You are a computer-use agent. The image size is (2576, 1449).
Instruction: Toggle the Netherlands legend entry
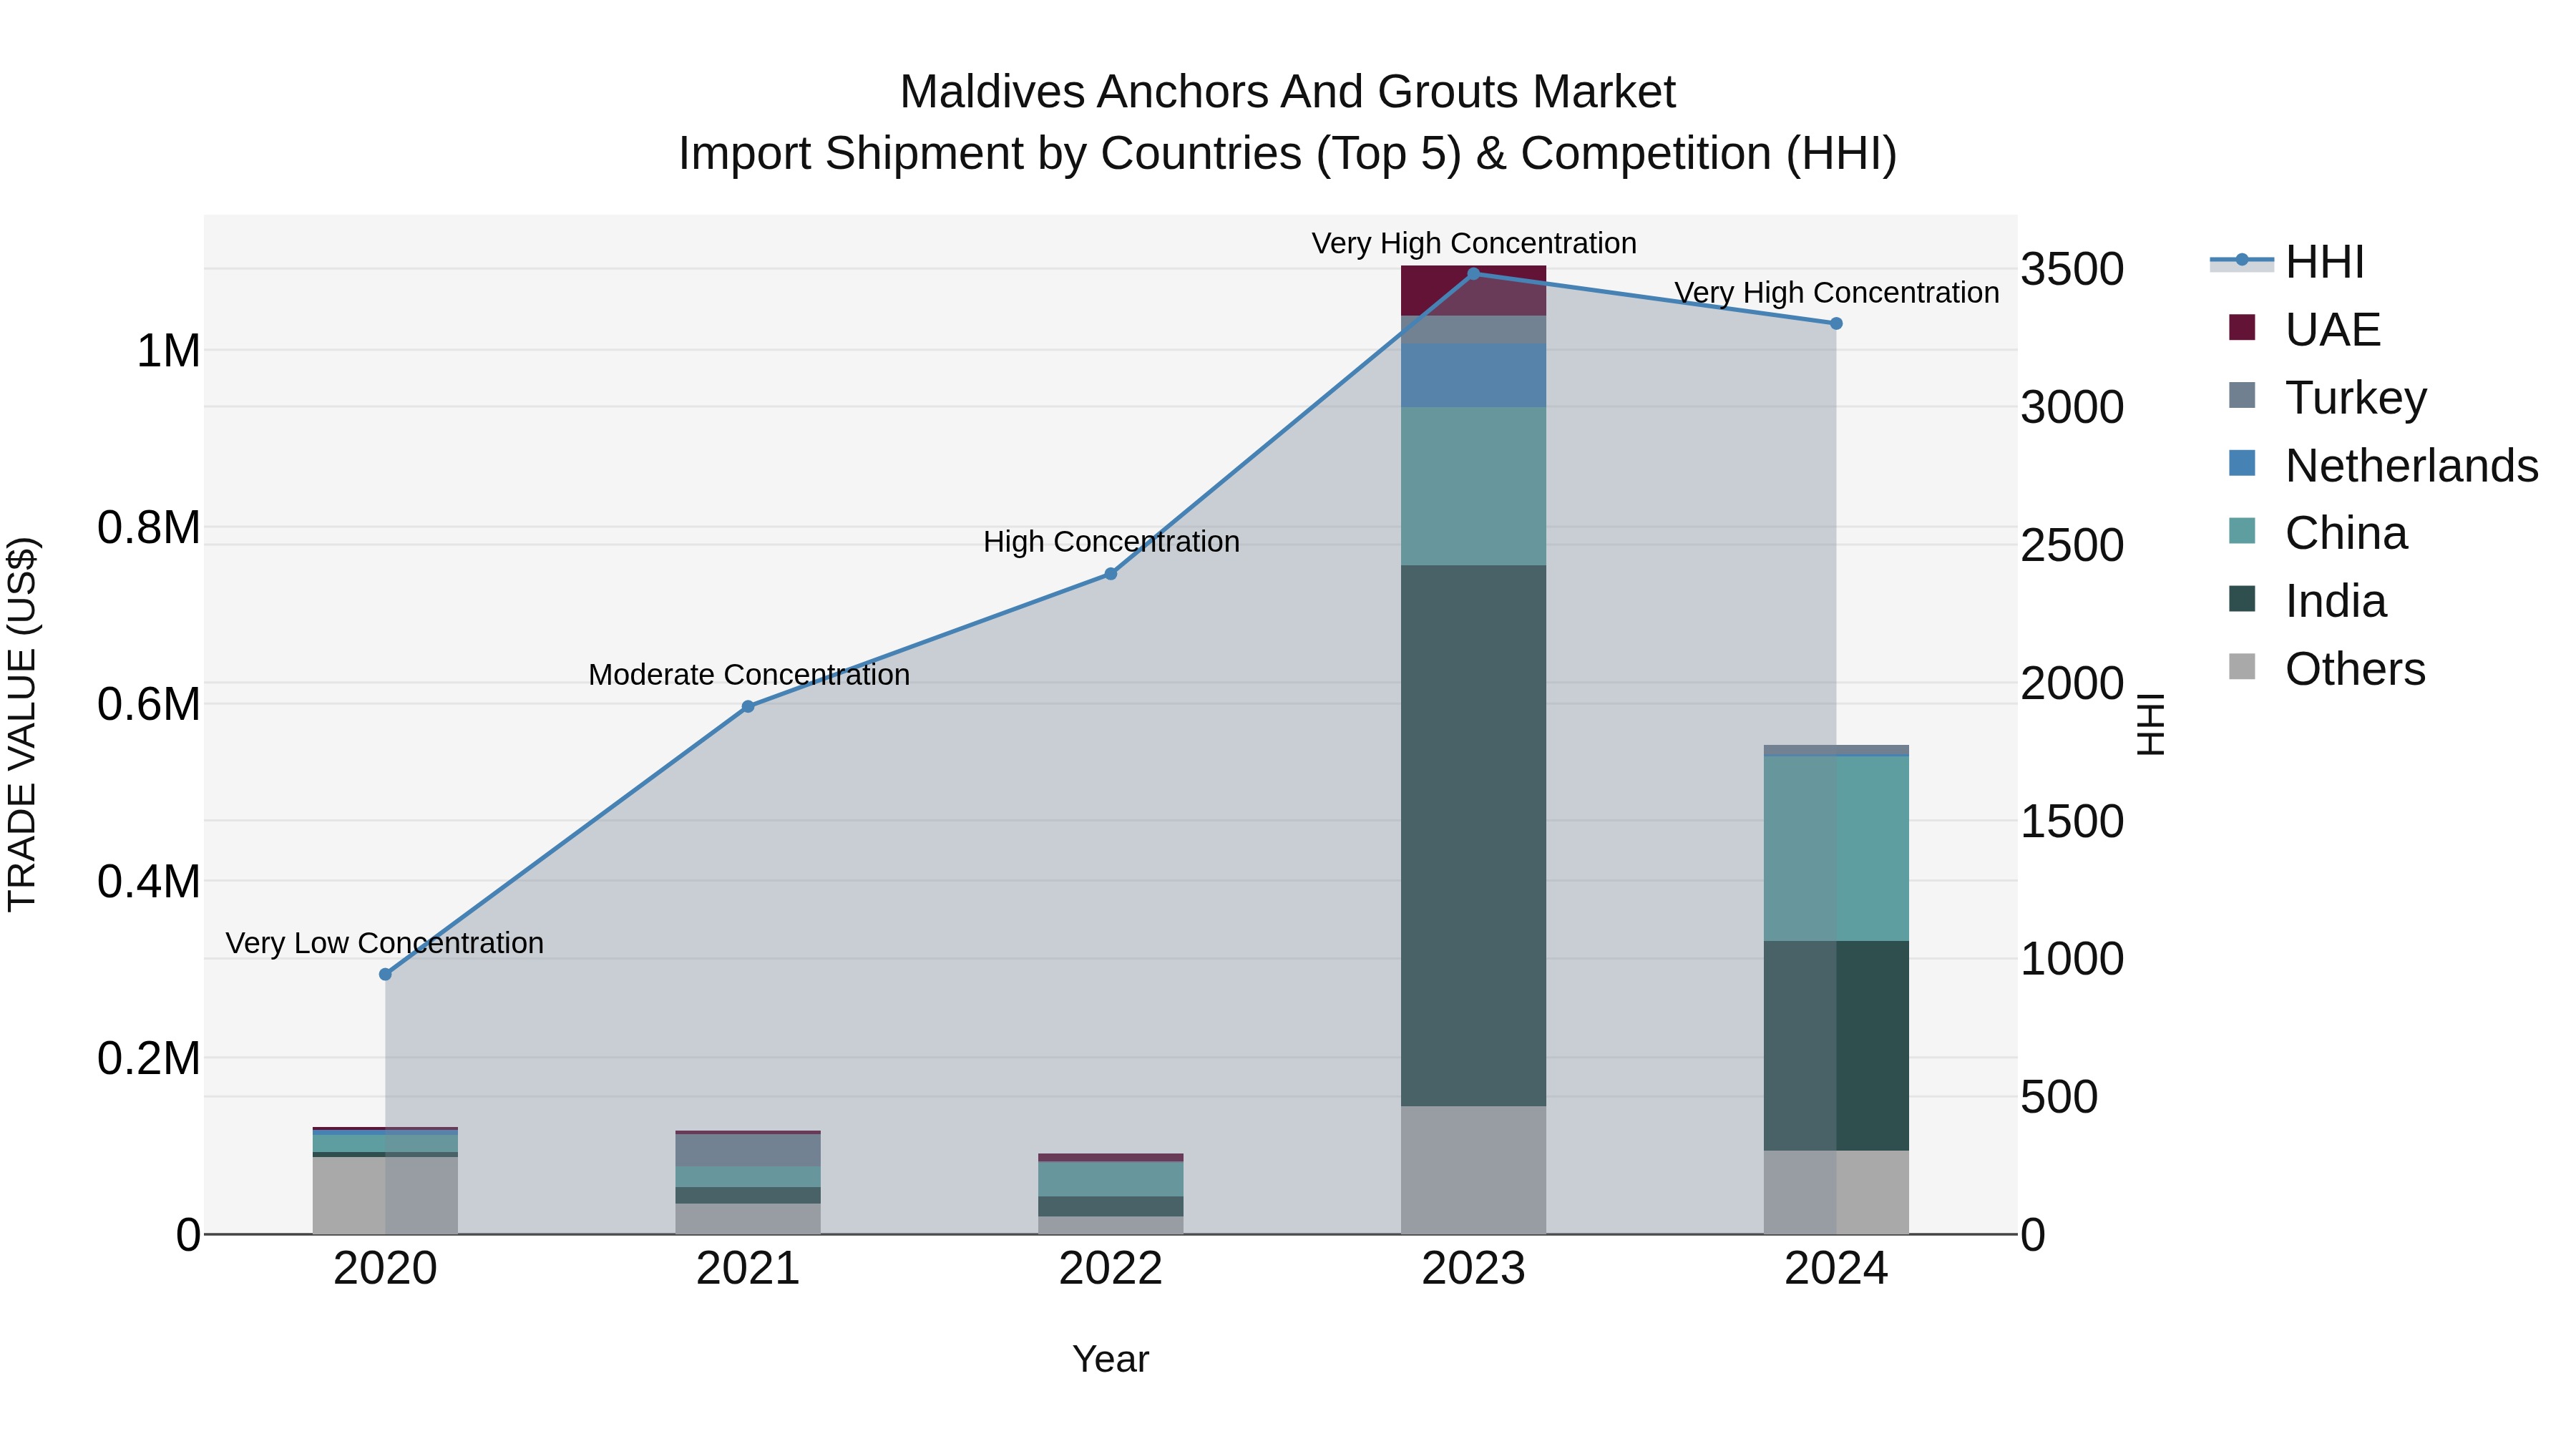coord(2383,465)
